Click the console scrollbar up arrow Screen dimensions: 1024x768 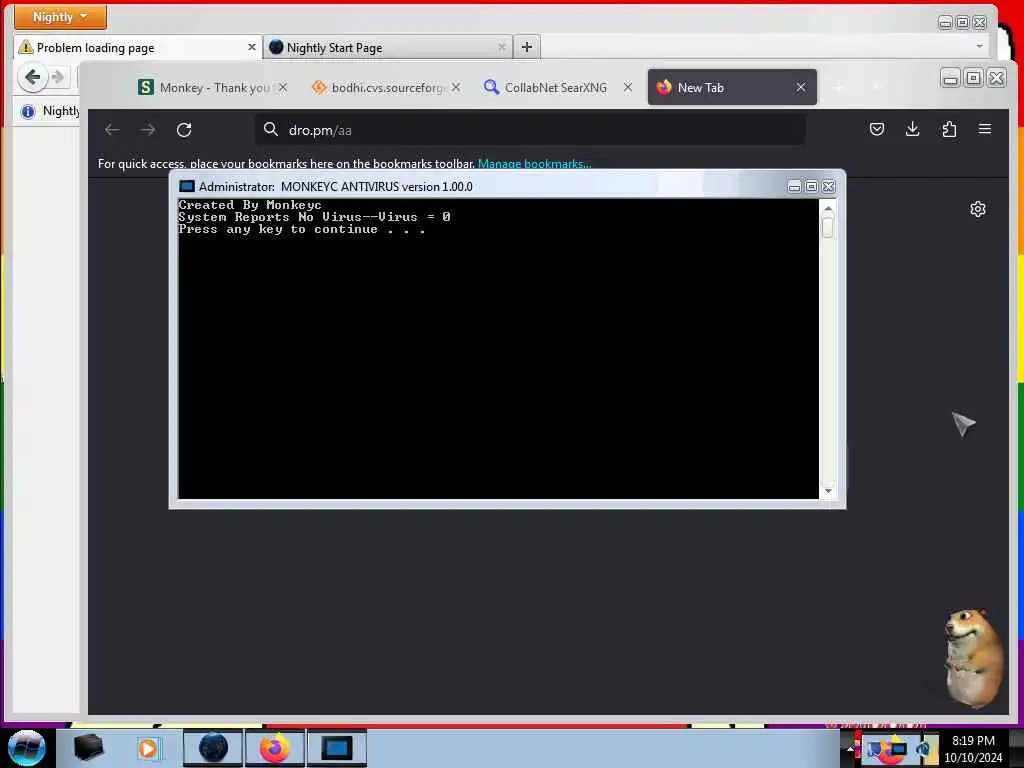click(x=828, y=209)
